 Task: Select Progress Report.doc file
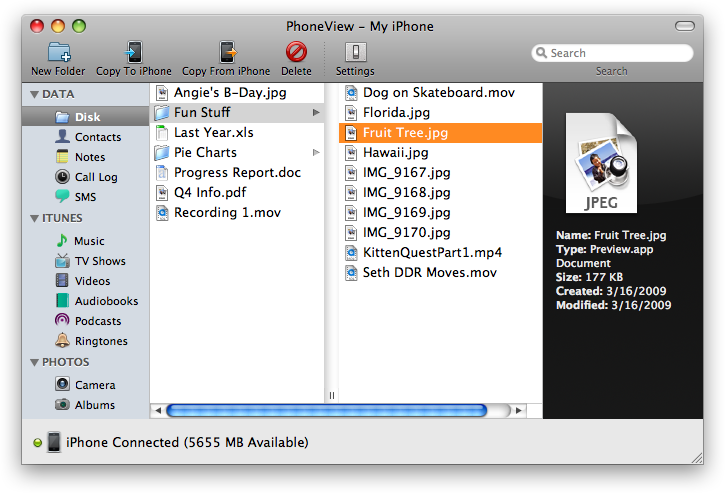[x=237, y=173]
